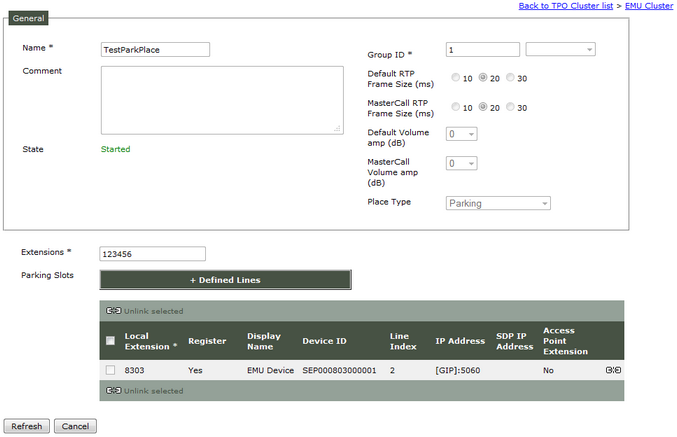Click the SDP IP Address column header
Viewport: 677px width, 437px height.
click(514, 341)
